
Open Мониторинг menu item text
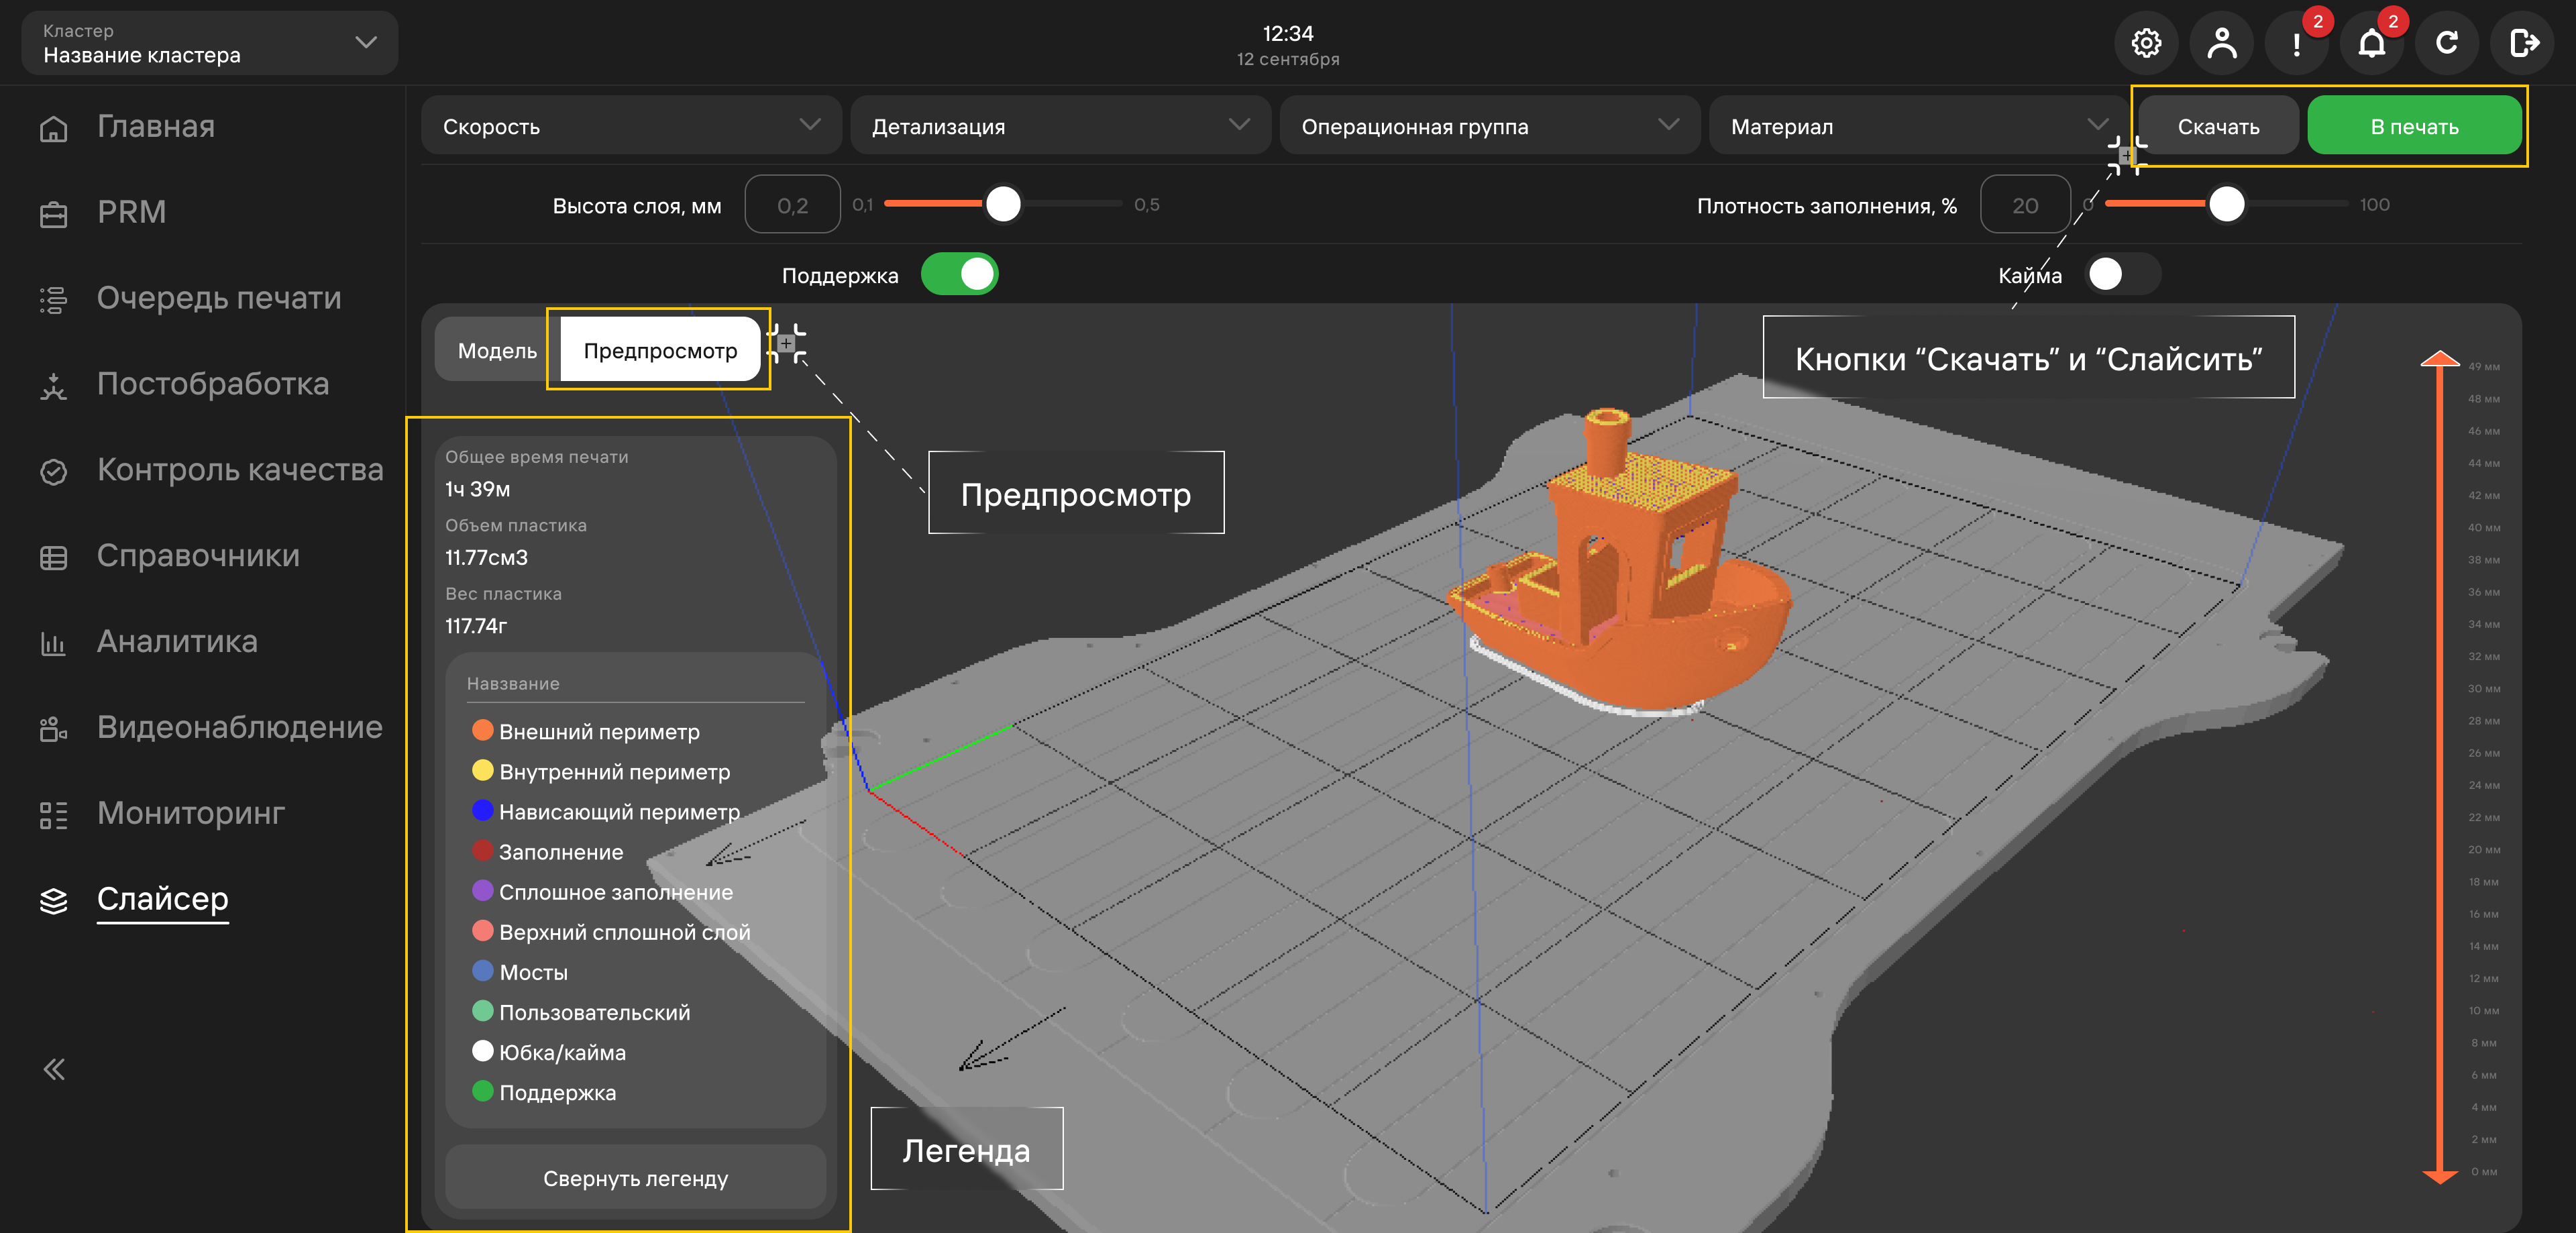[191, 813]
